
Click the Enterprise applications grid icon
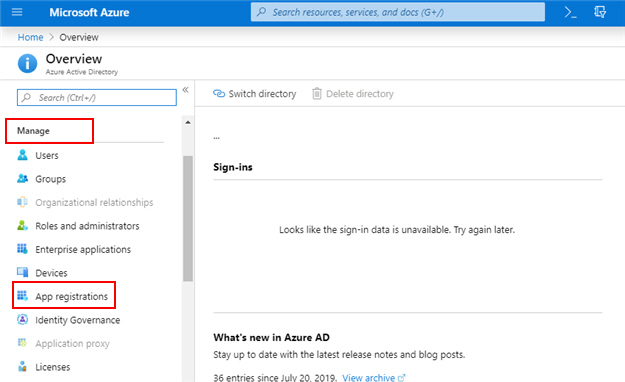coord(23,249)
